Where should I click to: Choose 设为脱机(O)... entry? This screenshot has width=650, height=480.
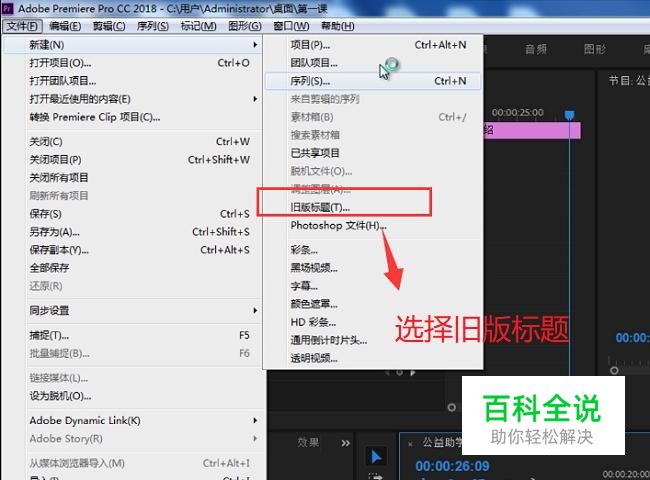pos(133,396)
